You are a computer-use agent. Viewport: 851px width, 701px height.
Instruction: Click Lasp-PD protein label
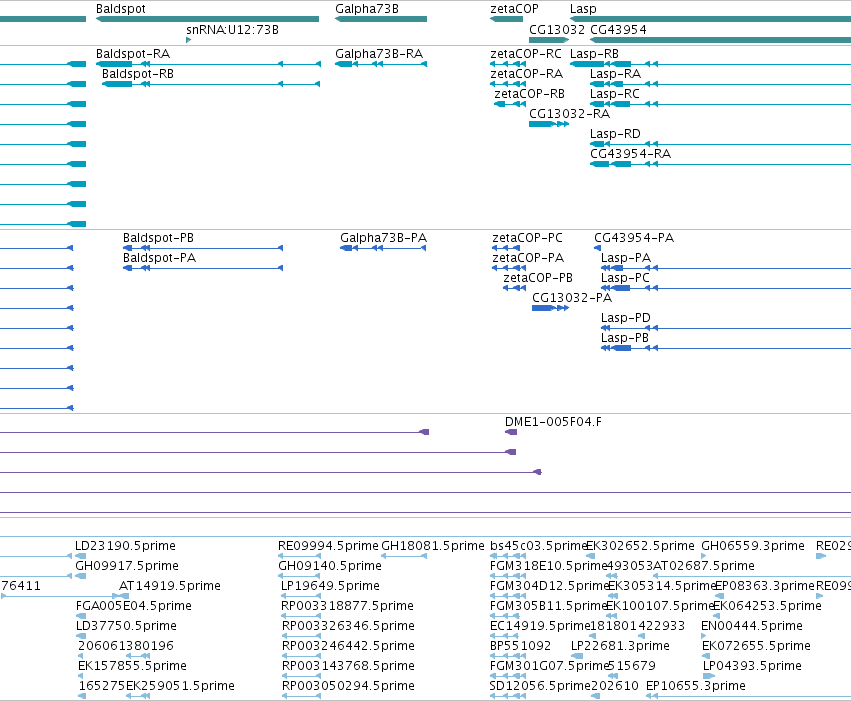pyautogui.click(x=626, y=318)
